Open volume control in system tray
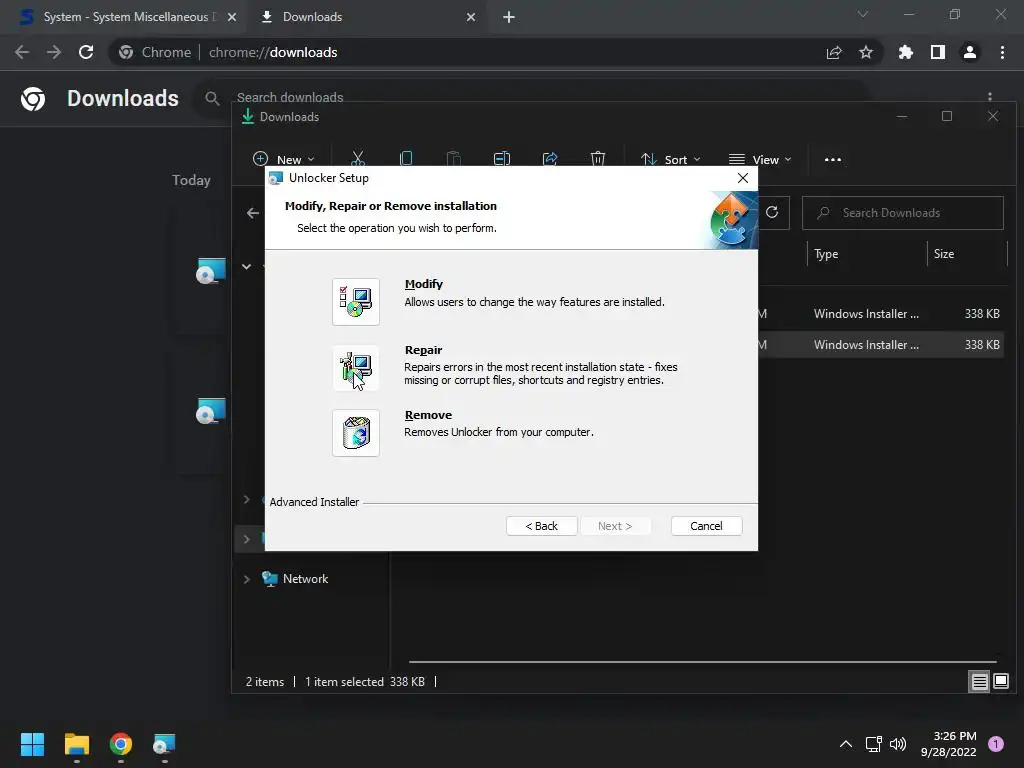 pyautogui.click(x=899, y=744)
